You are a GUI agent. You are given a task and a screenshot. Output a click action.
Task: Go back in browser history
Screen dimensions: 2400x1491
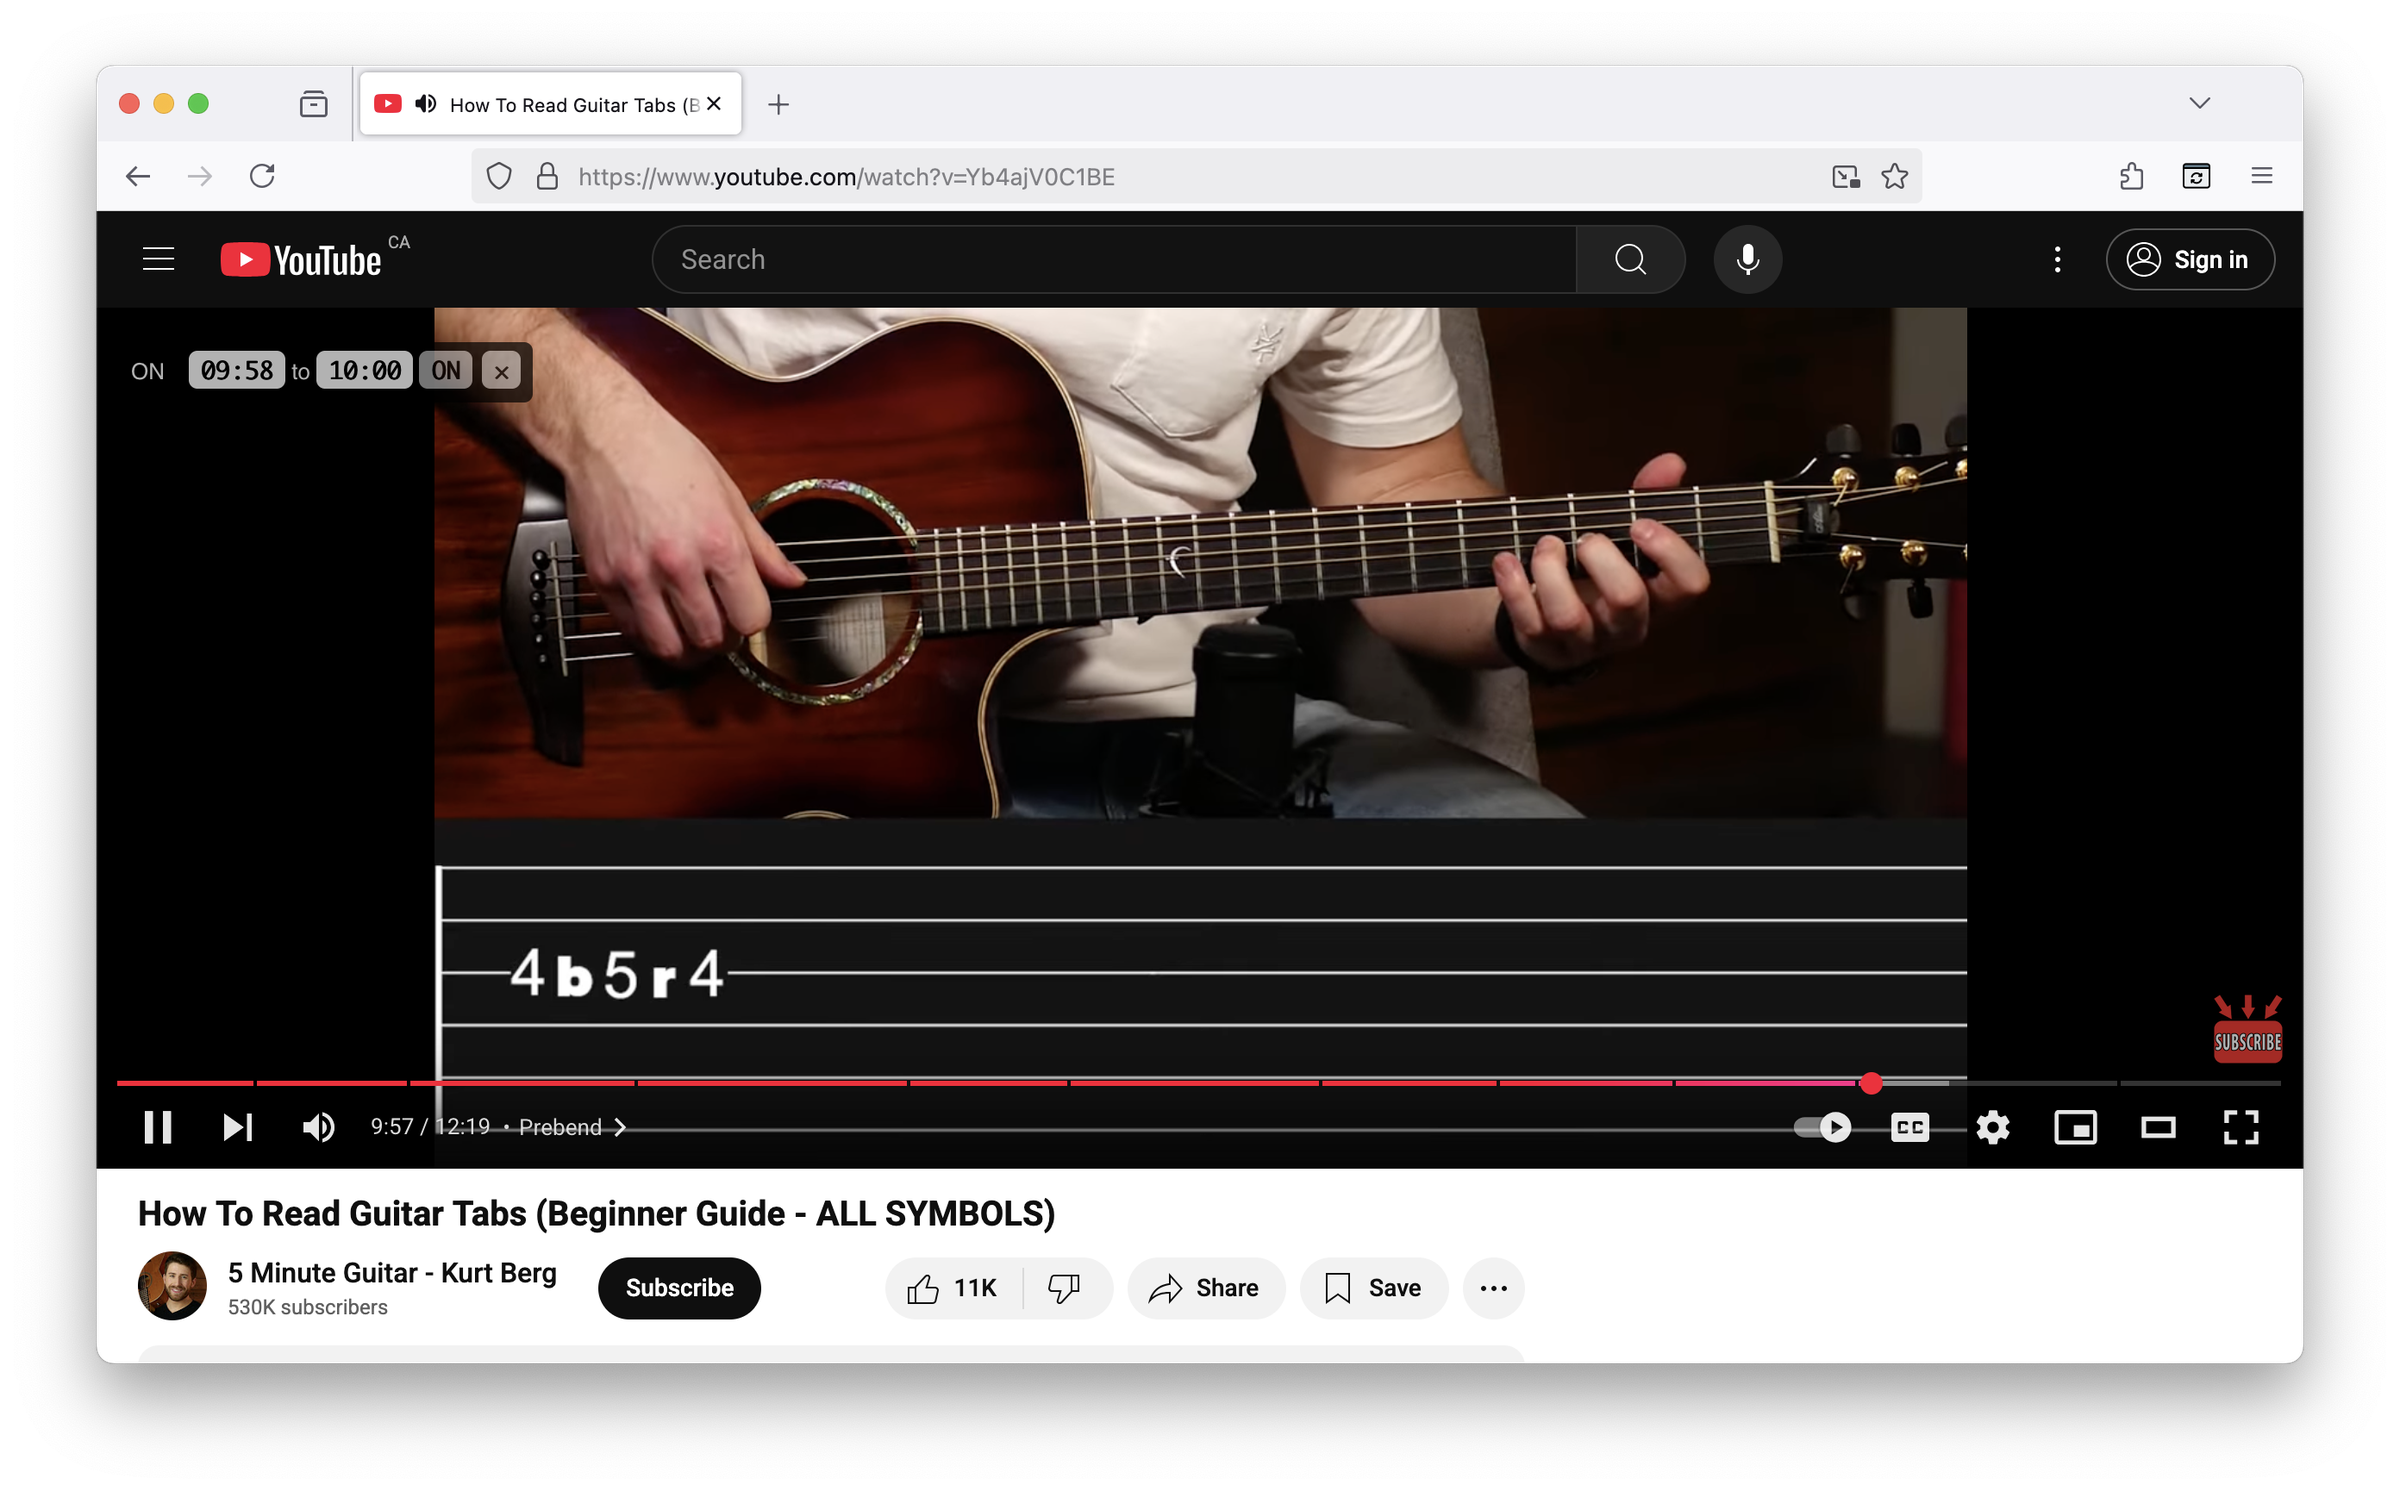tap(138, 177)
